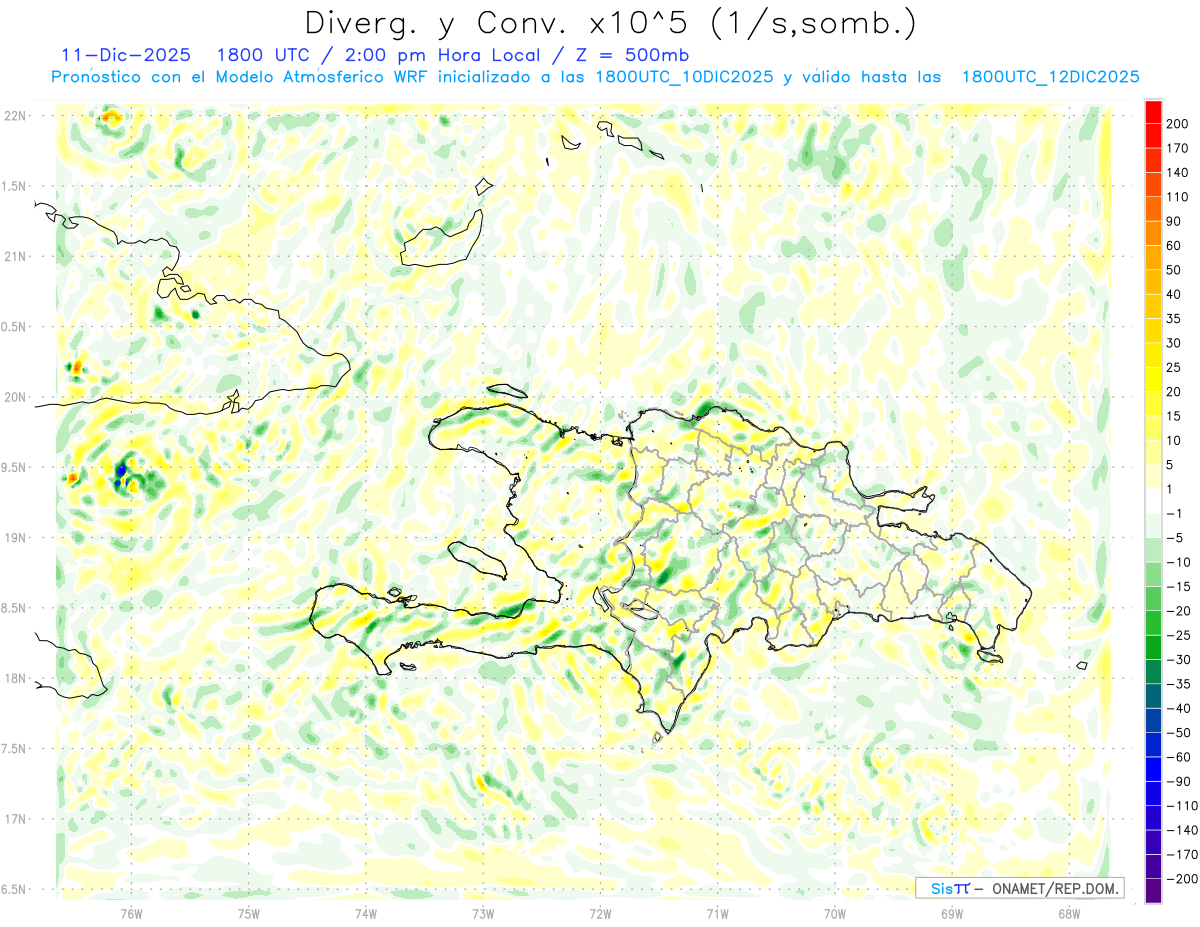This screenshot has height=927, width=1200.
Task: Click the swatch between legend values 170 and 200
Action: coord(1154,136)
